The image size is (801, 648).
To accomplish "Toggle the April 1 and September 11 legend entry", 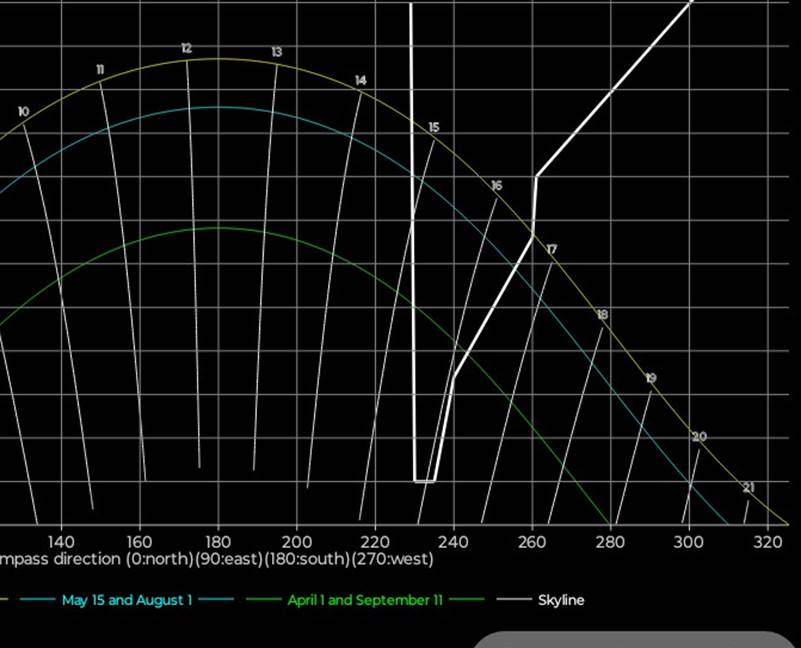I will (x=365, y=600).
